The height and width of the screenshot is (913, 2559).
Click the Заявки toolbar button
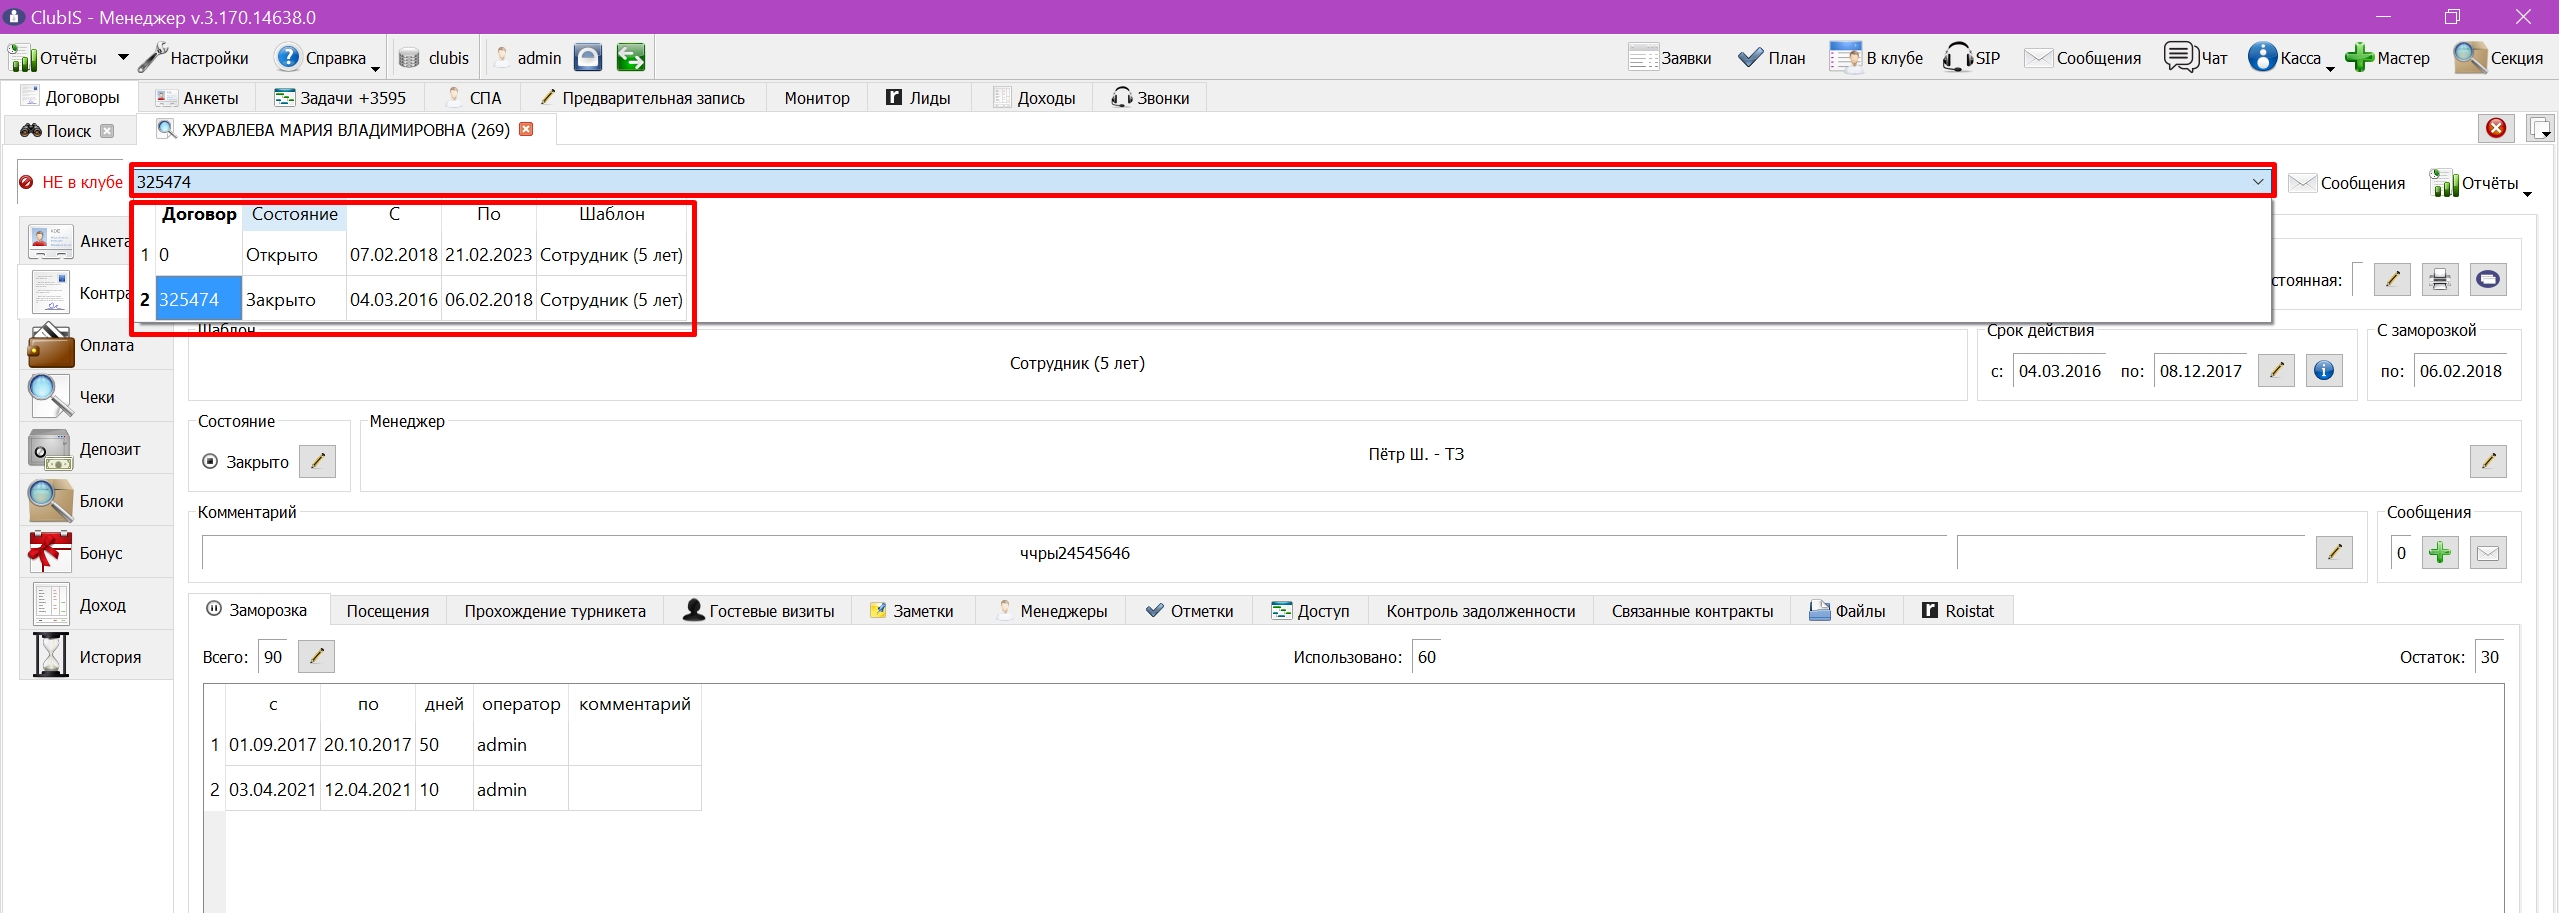click(1670, 57)
